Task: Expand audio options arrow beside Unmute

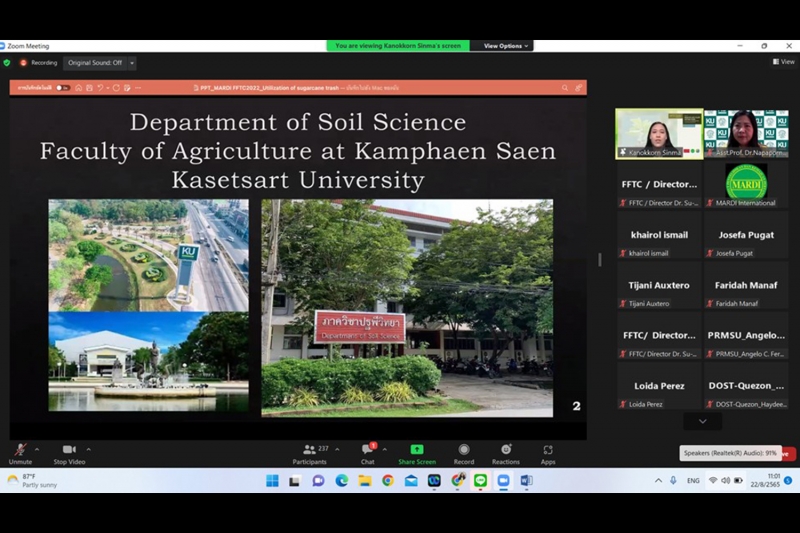Action: (38, 449)
